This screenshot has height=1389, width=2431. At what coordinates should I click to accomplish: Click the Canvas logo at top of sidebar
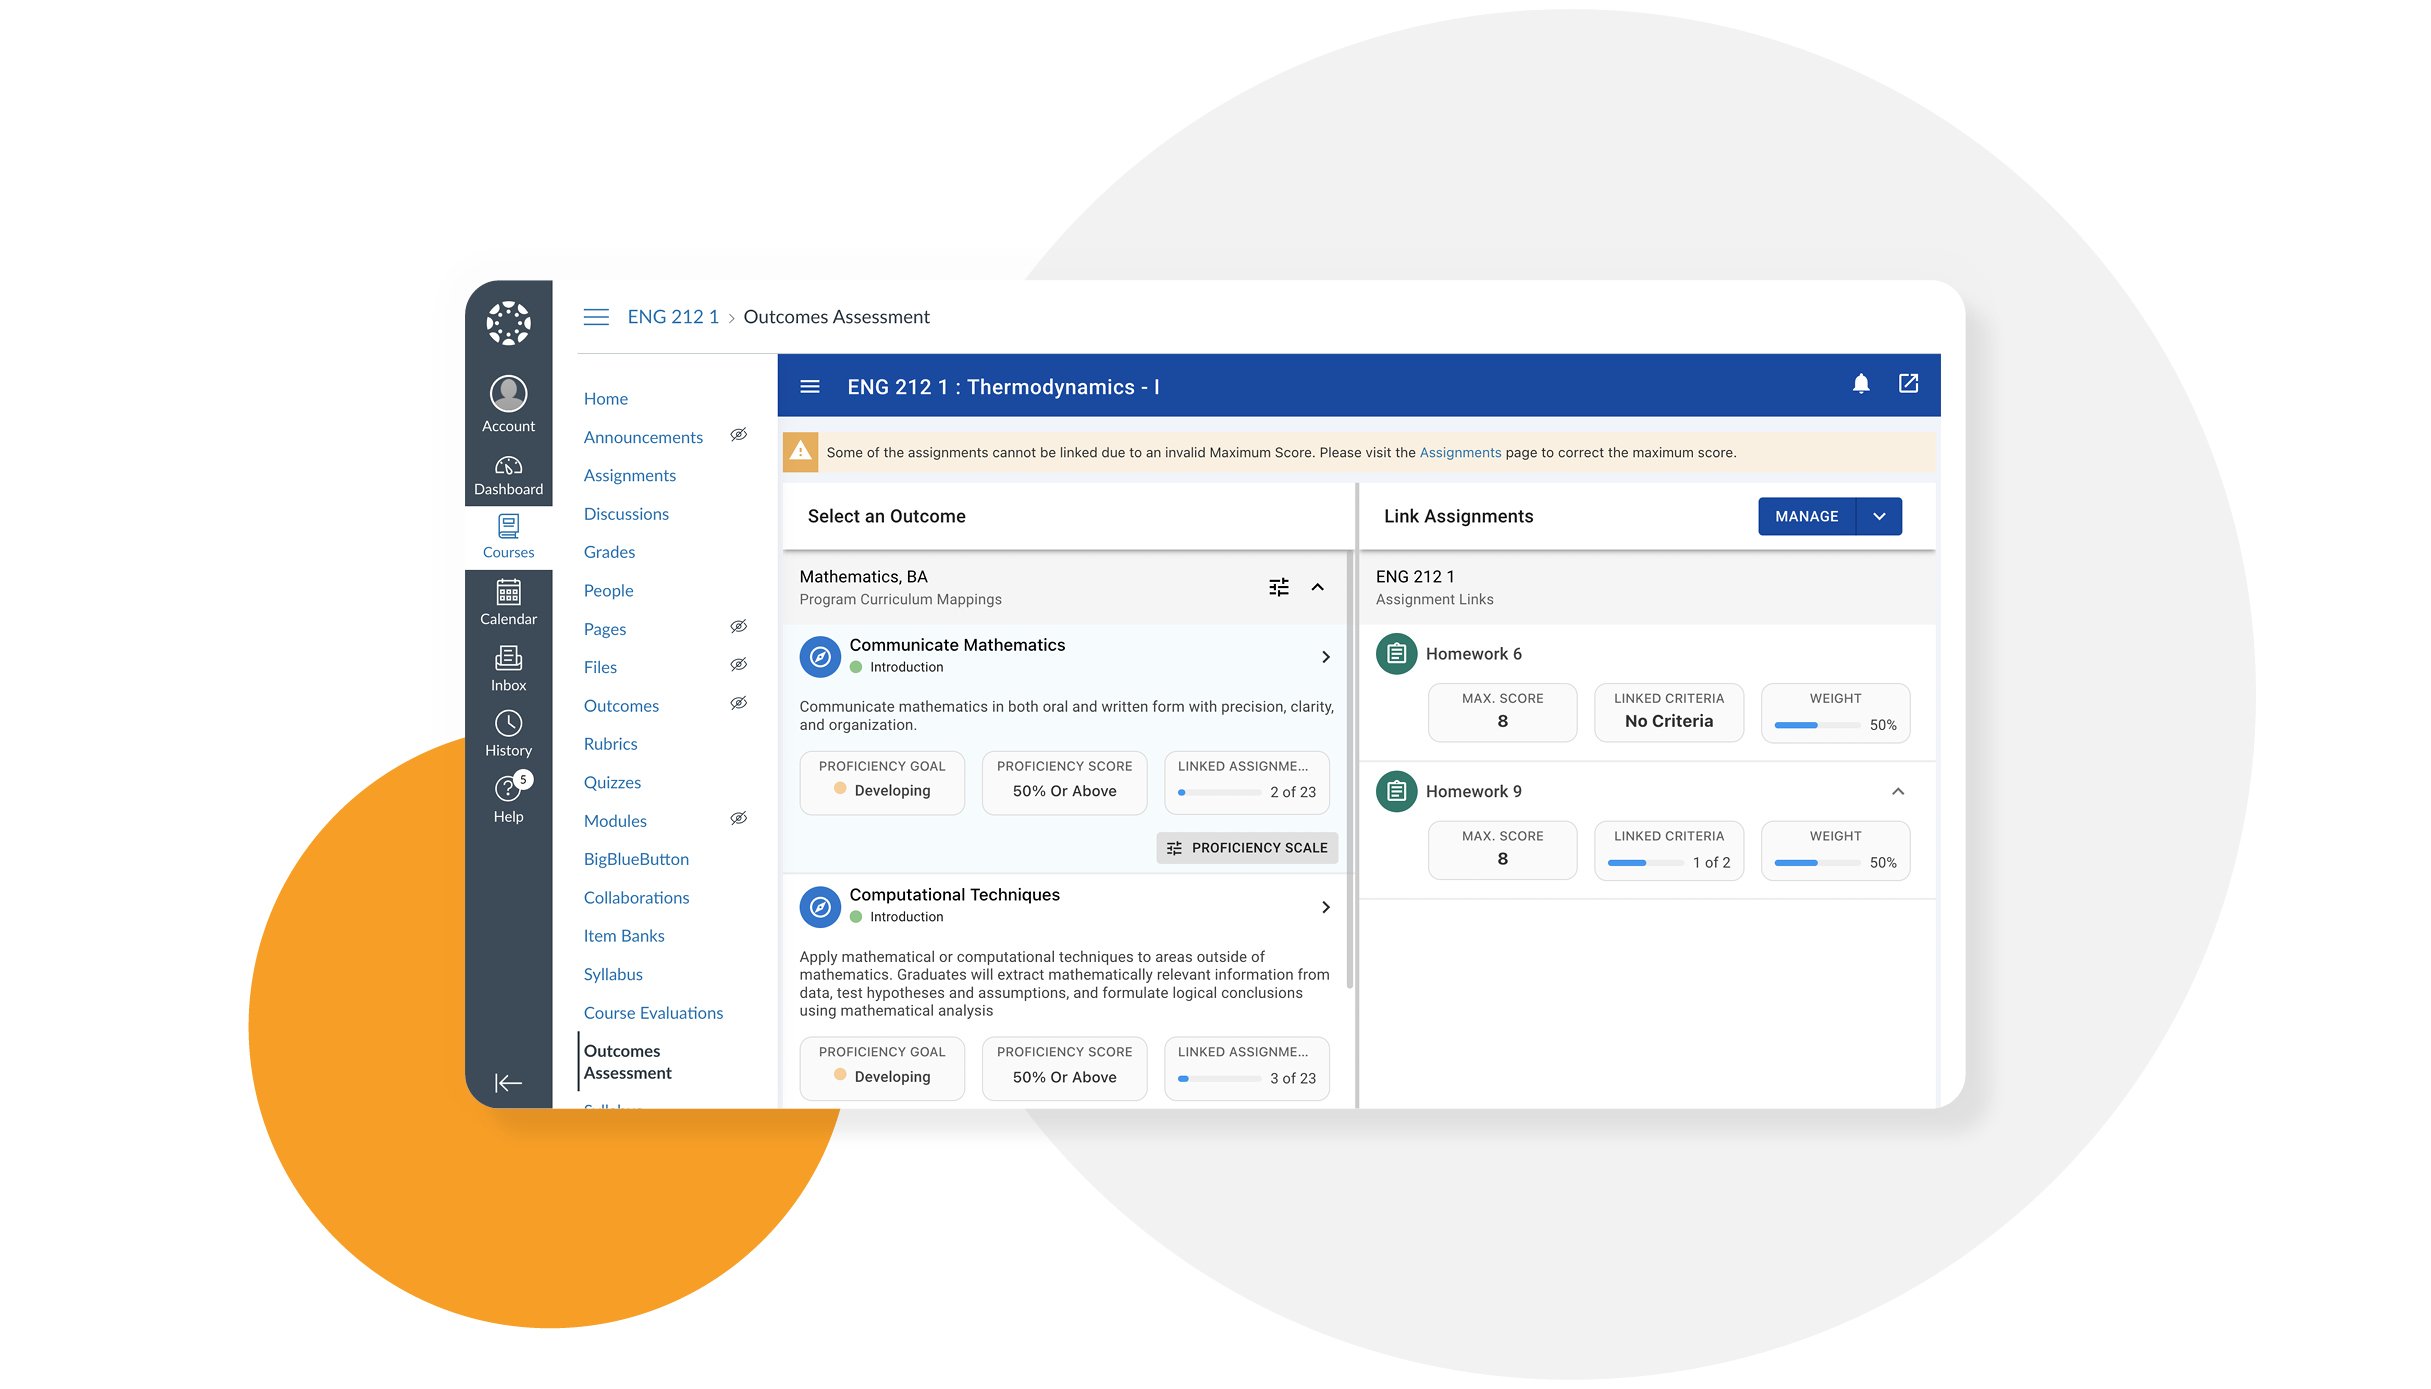(x=508, y=323)
